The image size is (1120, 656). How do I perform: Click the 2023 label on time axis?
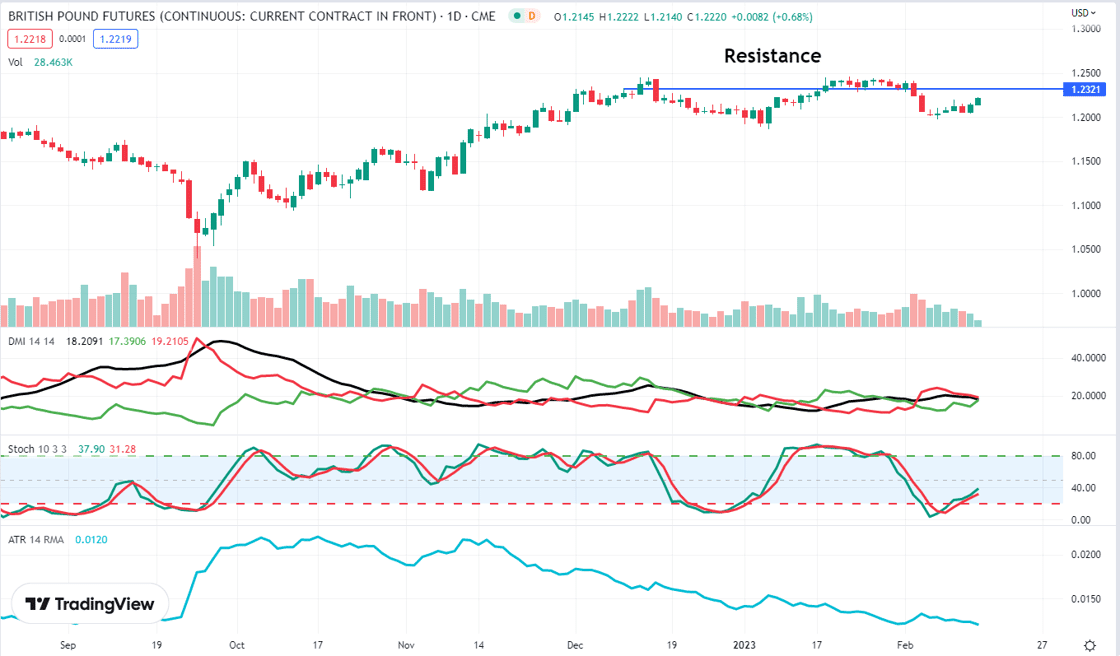pos(744,645)
